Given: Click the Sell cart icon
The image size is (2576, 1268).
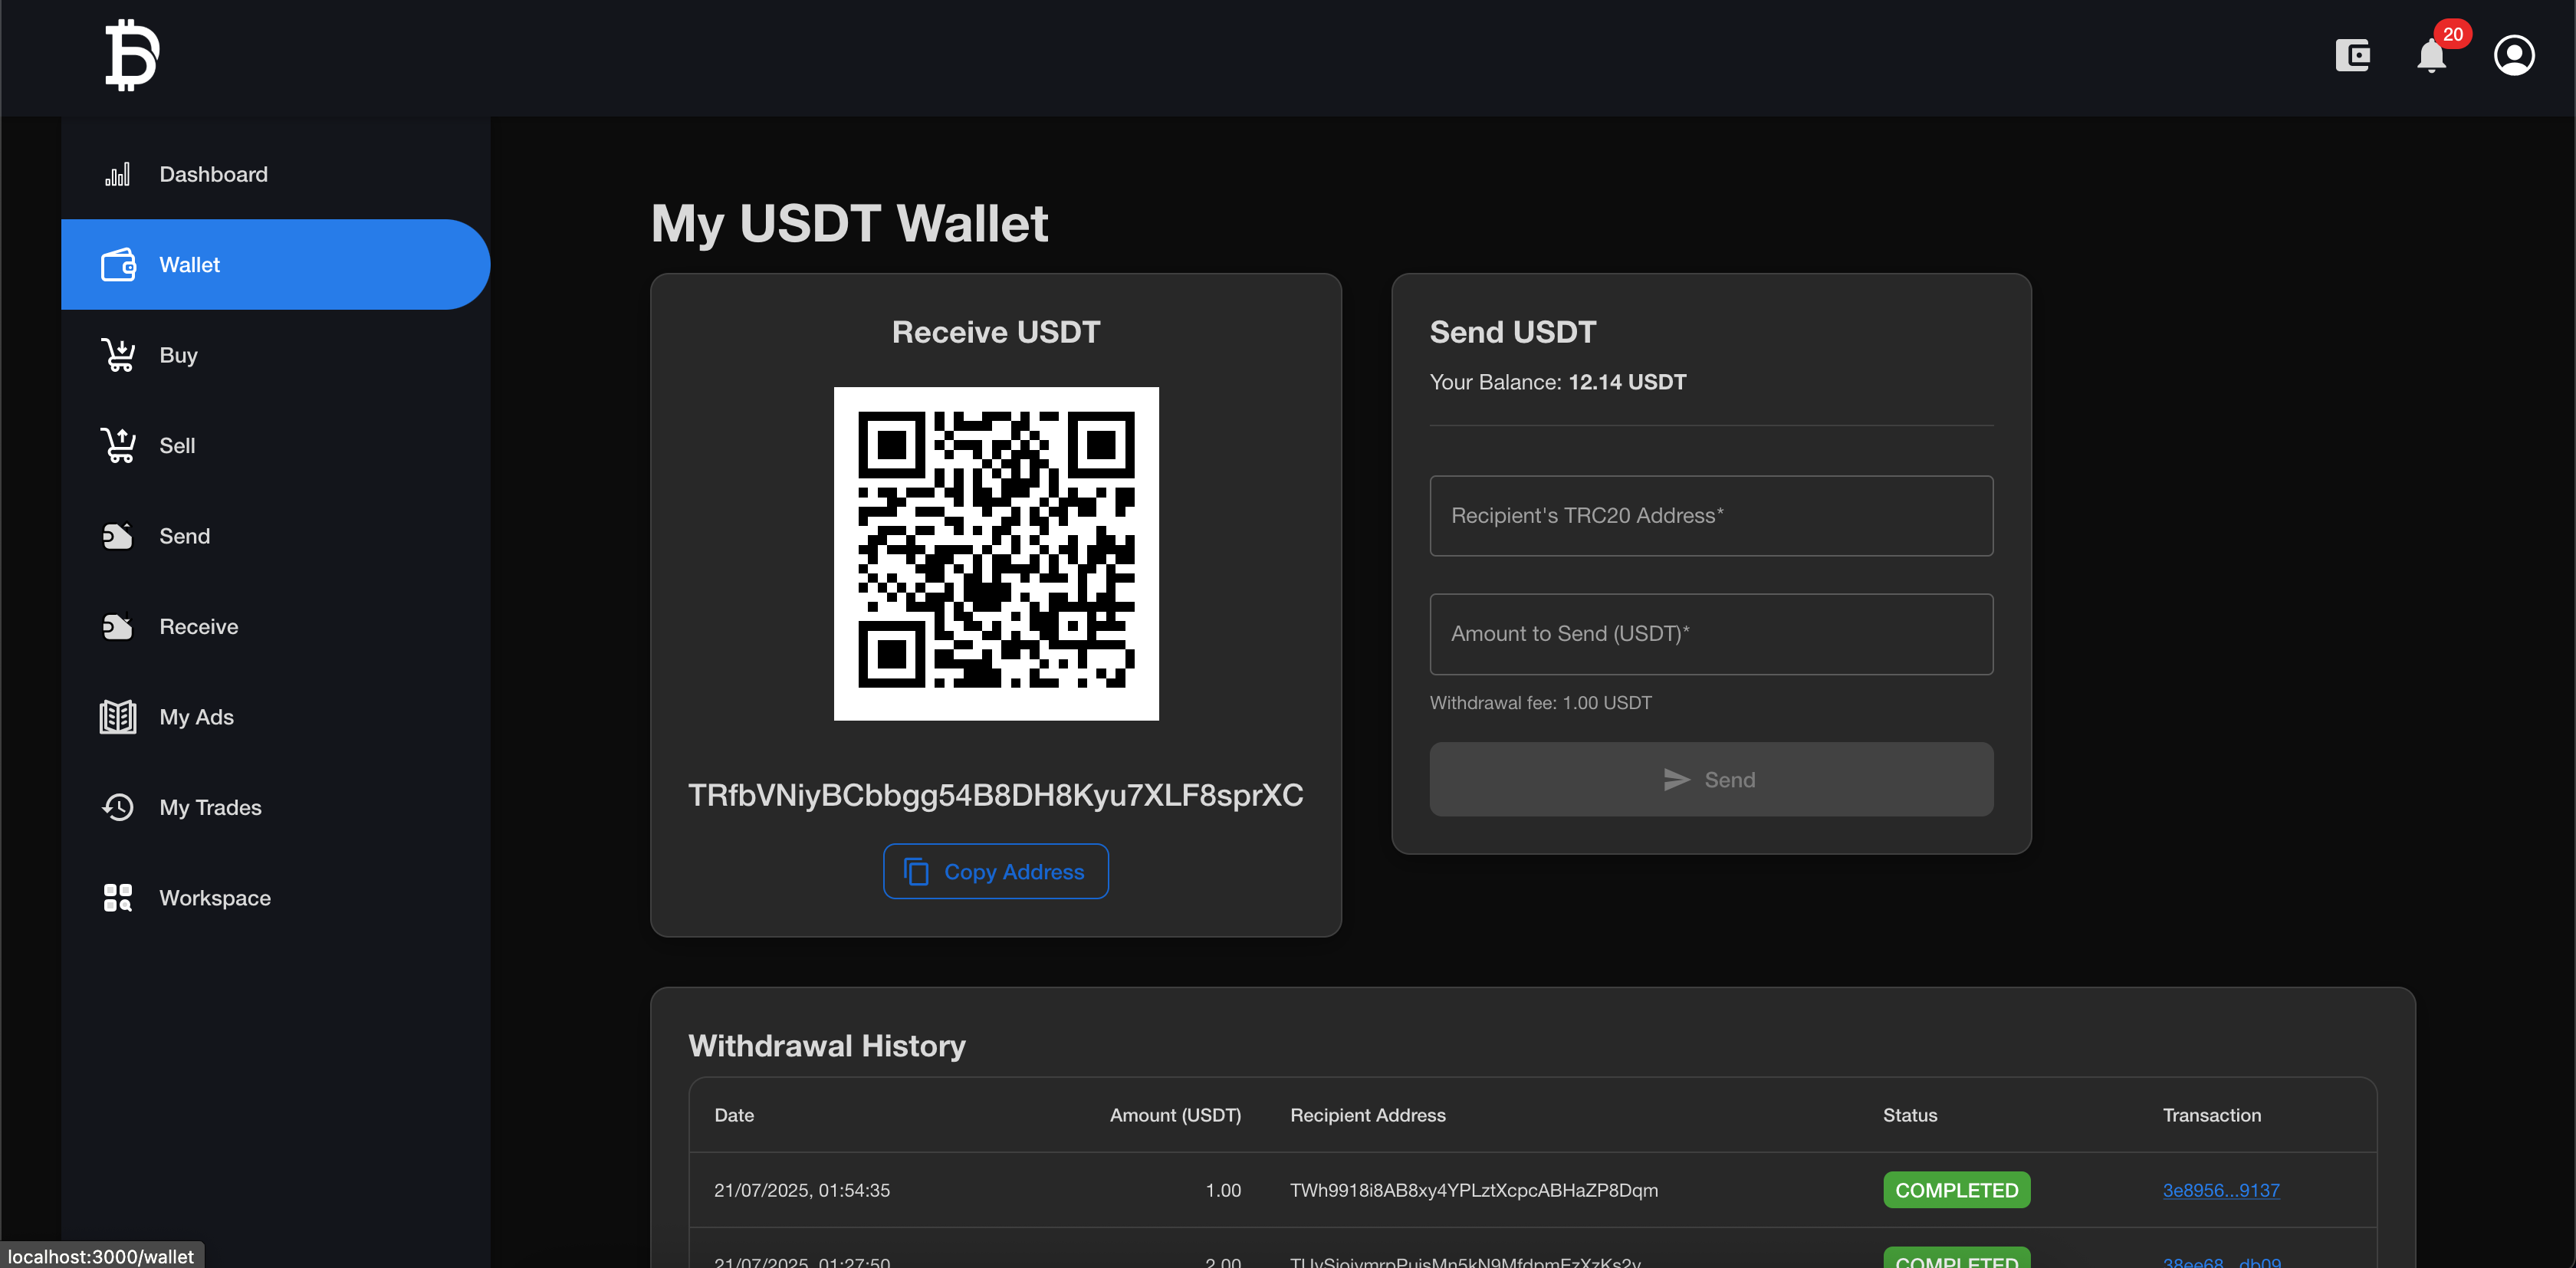Looking at the screenshot, I should tap(118, 446).
